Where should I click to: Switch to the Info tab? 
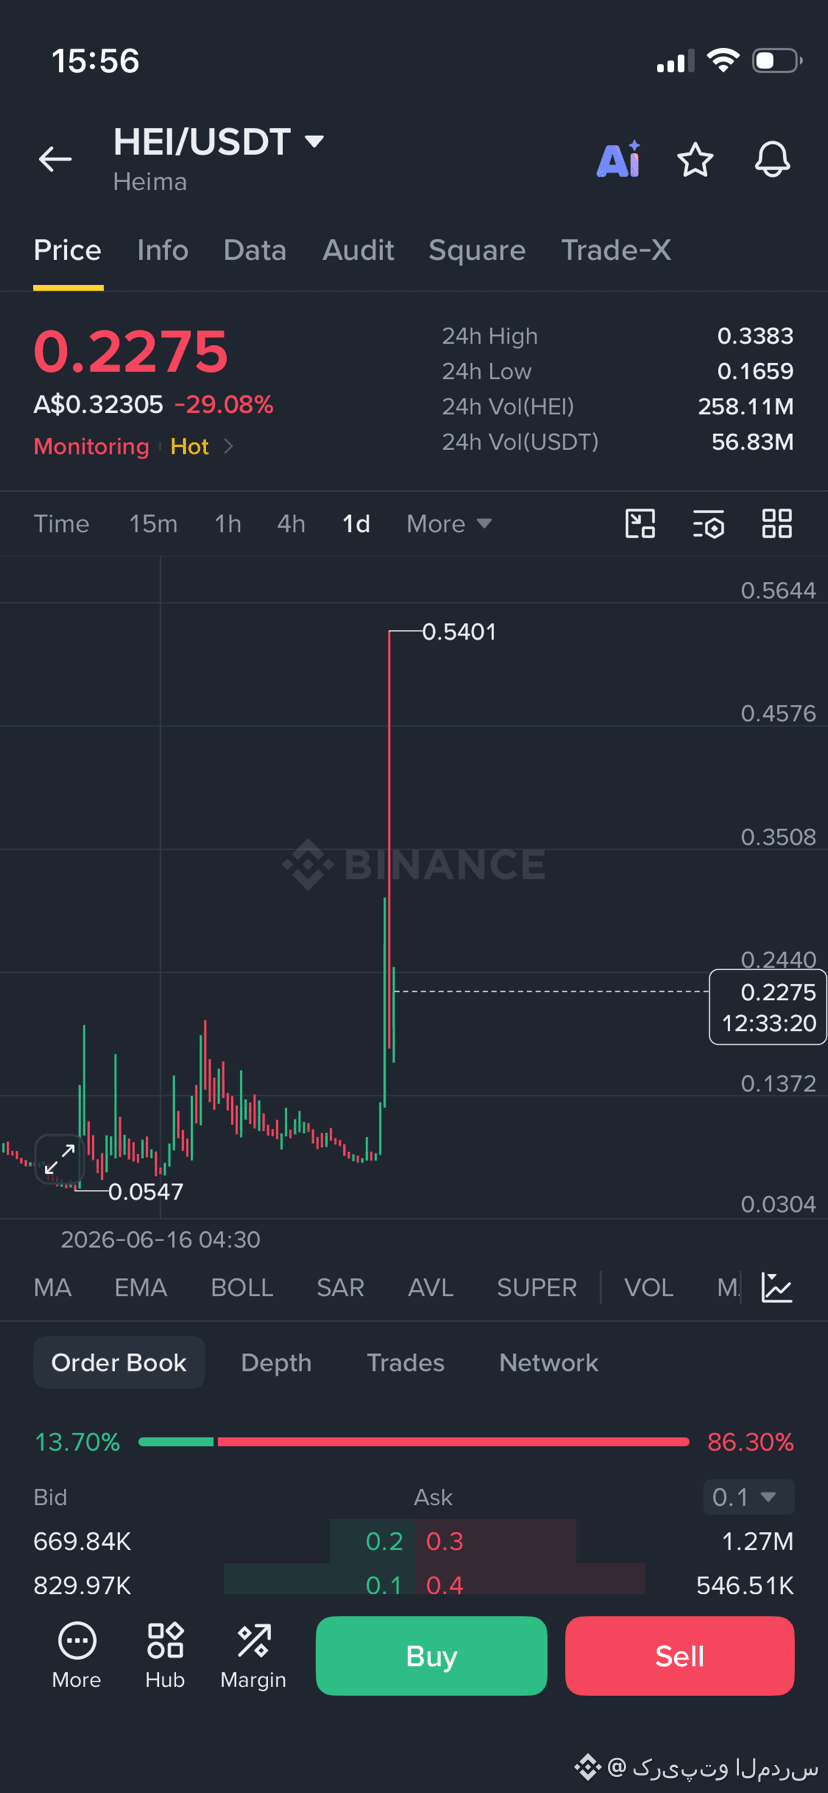pyautogui.click(x=162, y=250)
